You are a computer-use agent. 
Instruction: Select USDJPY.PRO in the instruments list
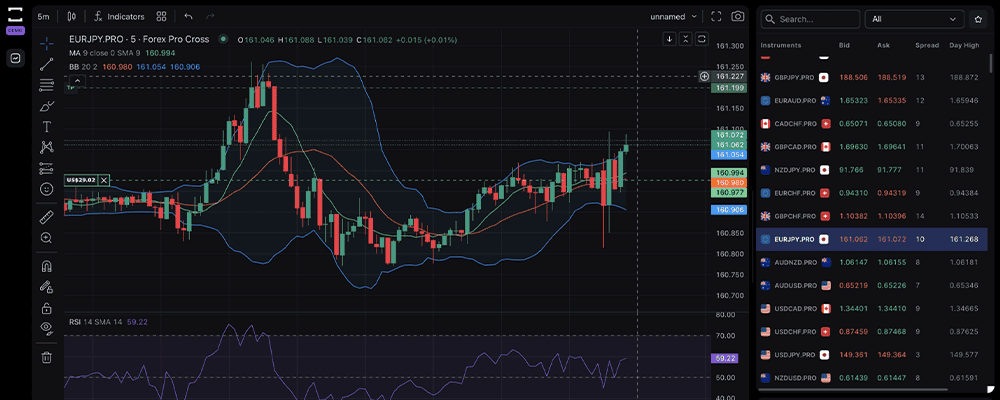(795, 354)
